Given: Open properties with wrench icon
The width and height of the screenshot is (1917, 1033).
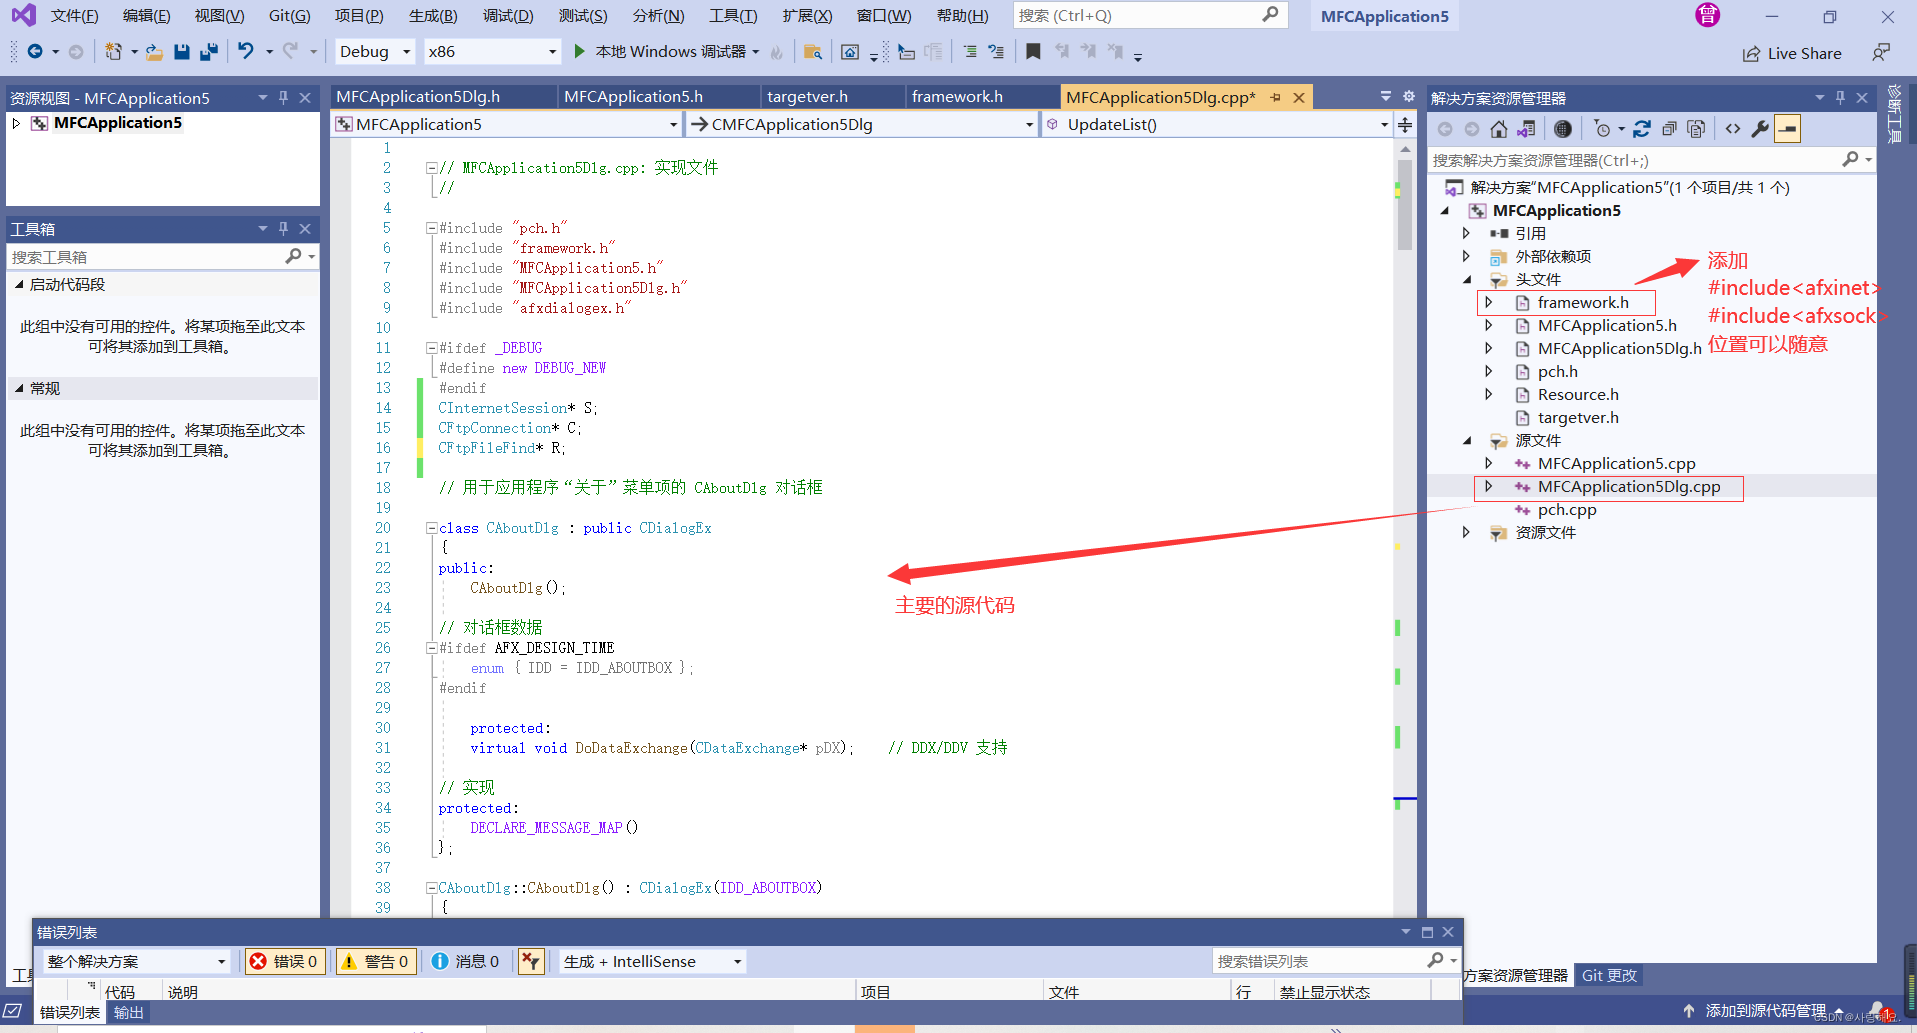Looking at the screenshot, I should click(x=1760, y=128).
